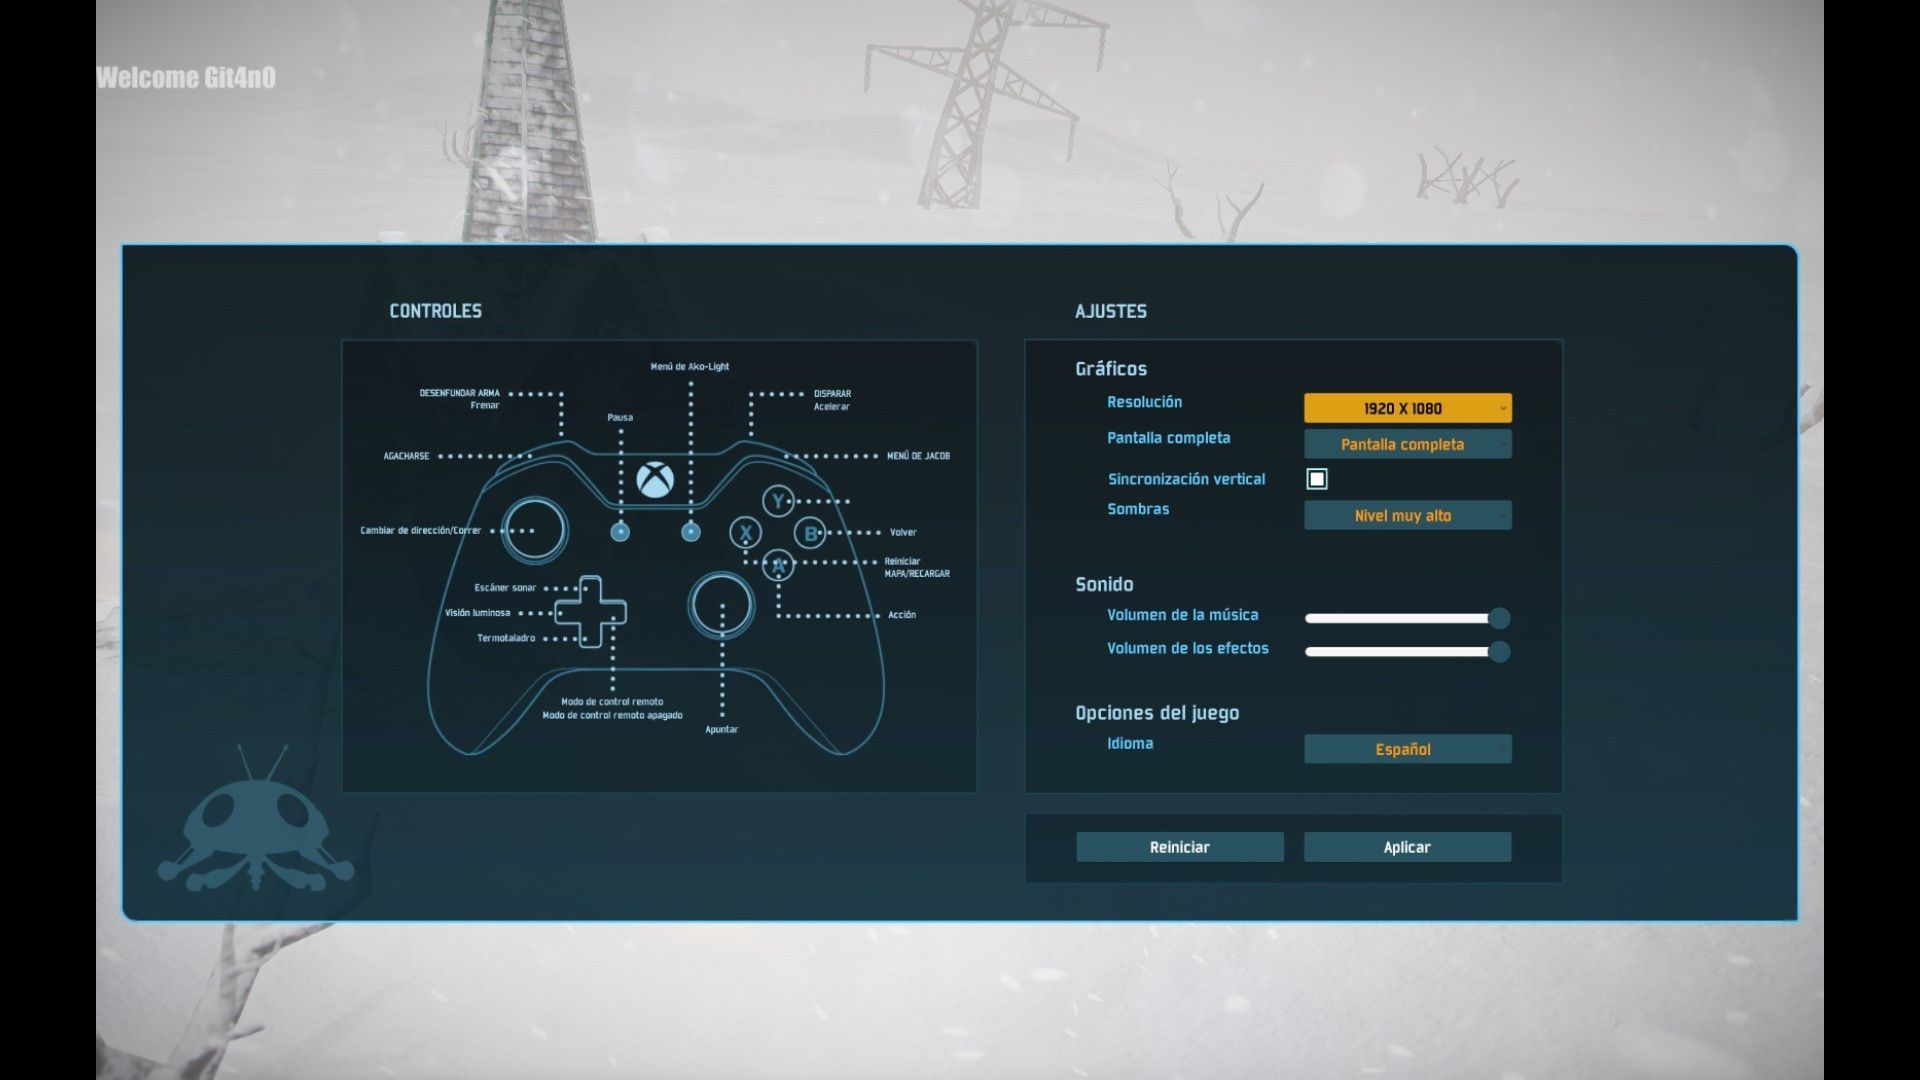Adjust the Volumen de los efectos slider
Viewport: 1920px width, 1080px height.
tap(1498, 652)
